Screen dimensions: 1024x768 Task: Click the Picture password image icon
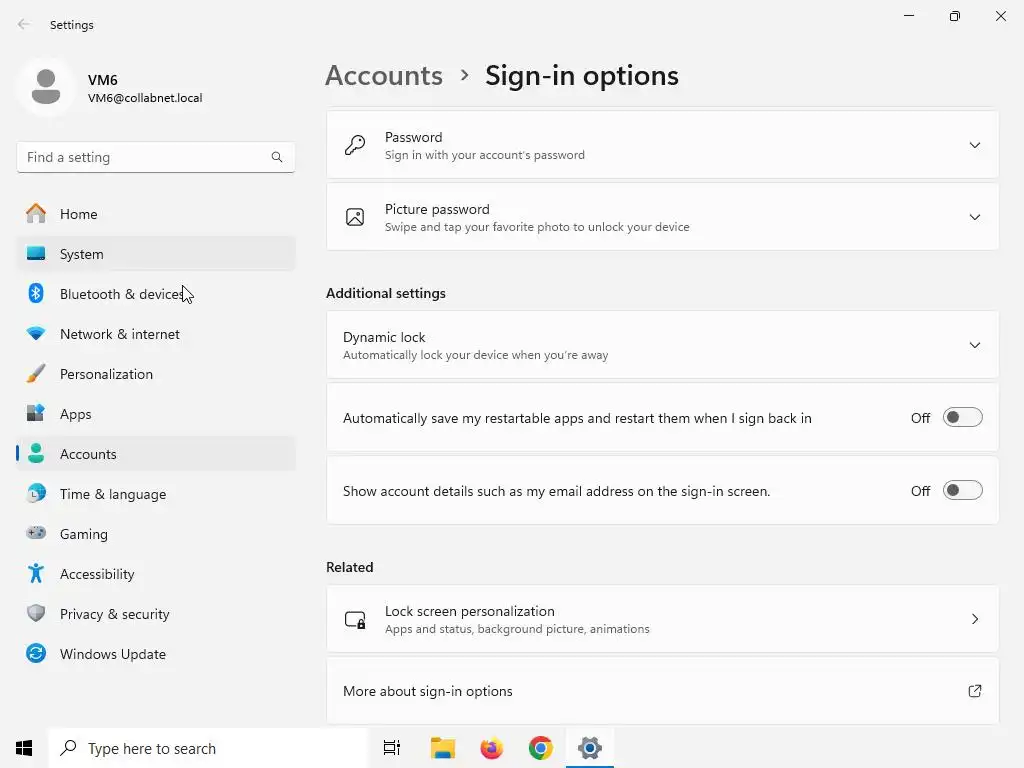click(355, 217)
